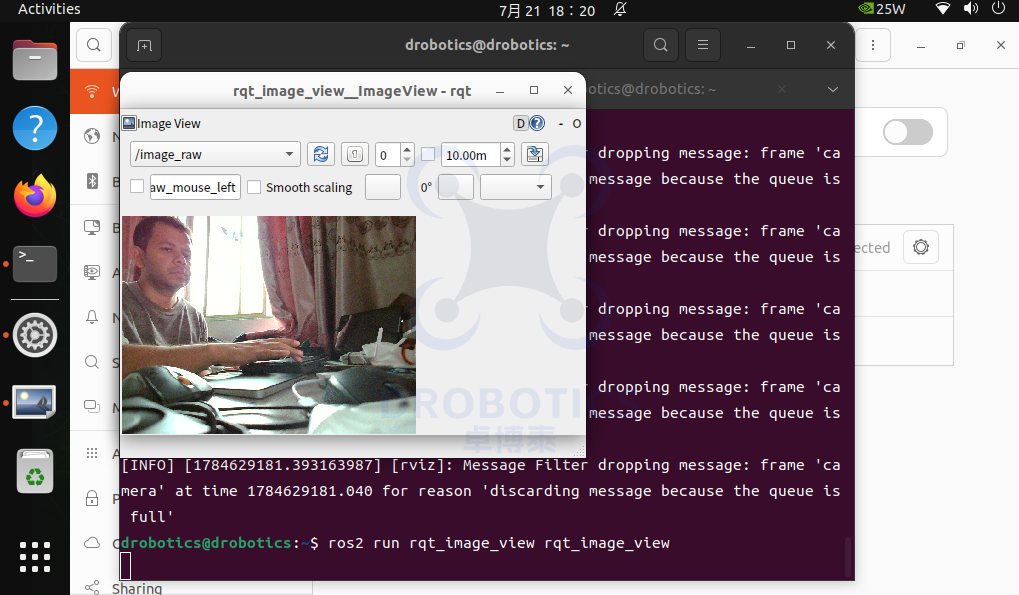Click the mouse topic field 'aw_mouse_left'
1019x595 pixels.
(195, 187)
